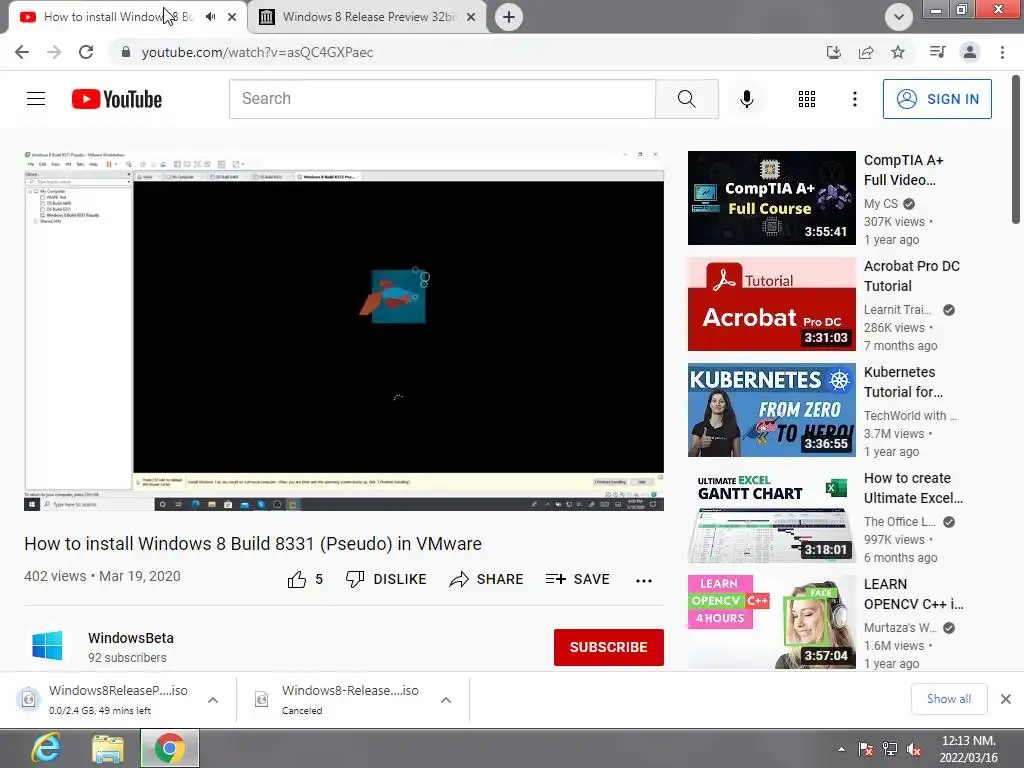This screenshot has height=768, width=1024.
Task: Open more actions ellipsis under the video
Action: (x=643, y=581)
